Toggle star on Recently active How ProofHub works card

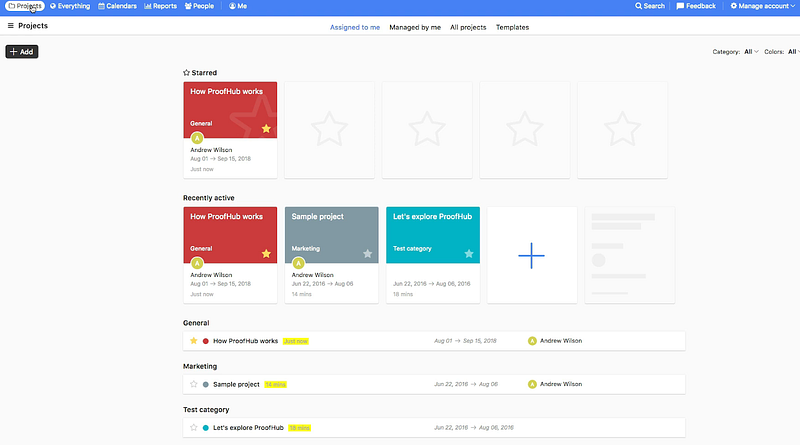pyautogui.click(x=266, y=254)
